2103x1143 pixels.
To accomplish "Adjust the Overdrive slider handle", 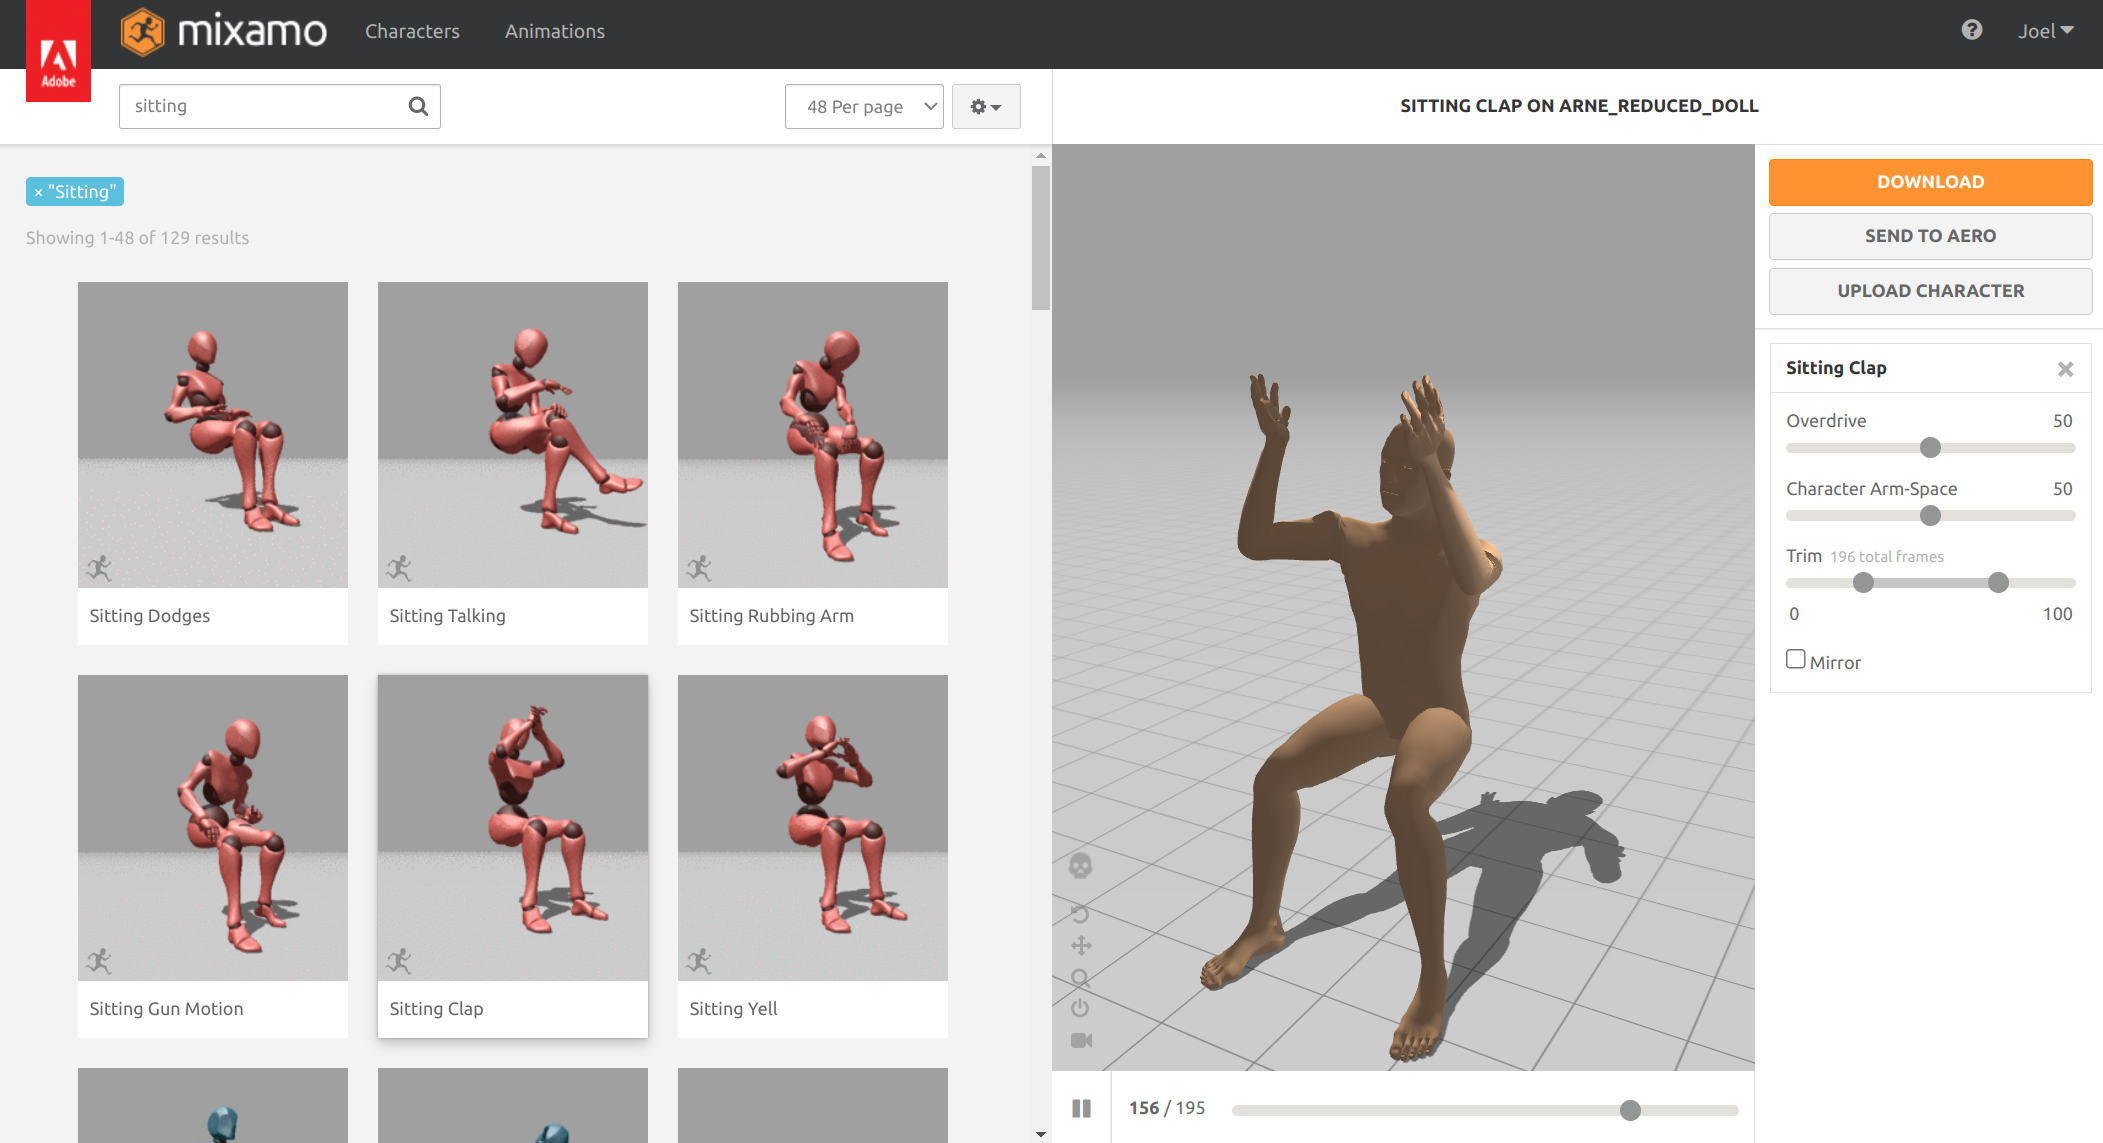I will pyautogui.click(x=1930, y=447).
